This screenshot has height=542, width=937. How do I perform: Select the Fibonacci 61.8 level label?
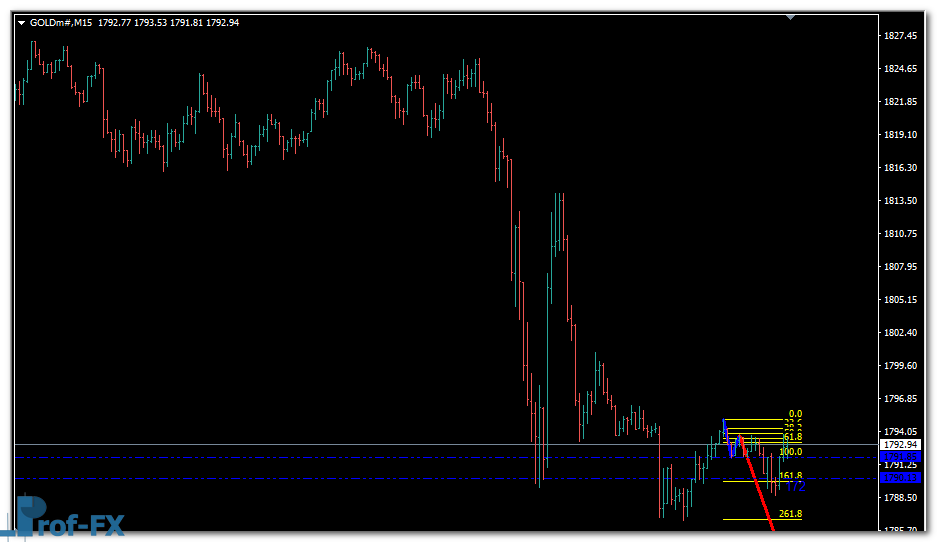[x=794, y=437]
